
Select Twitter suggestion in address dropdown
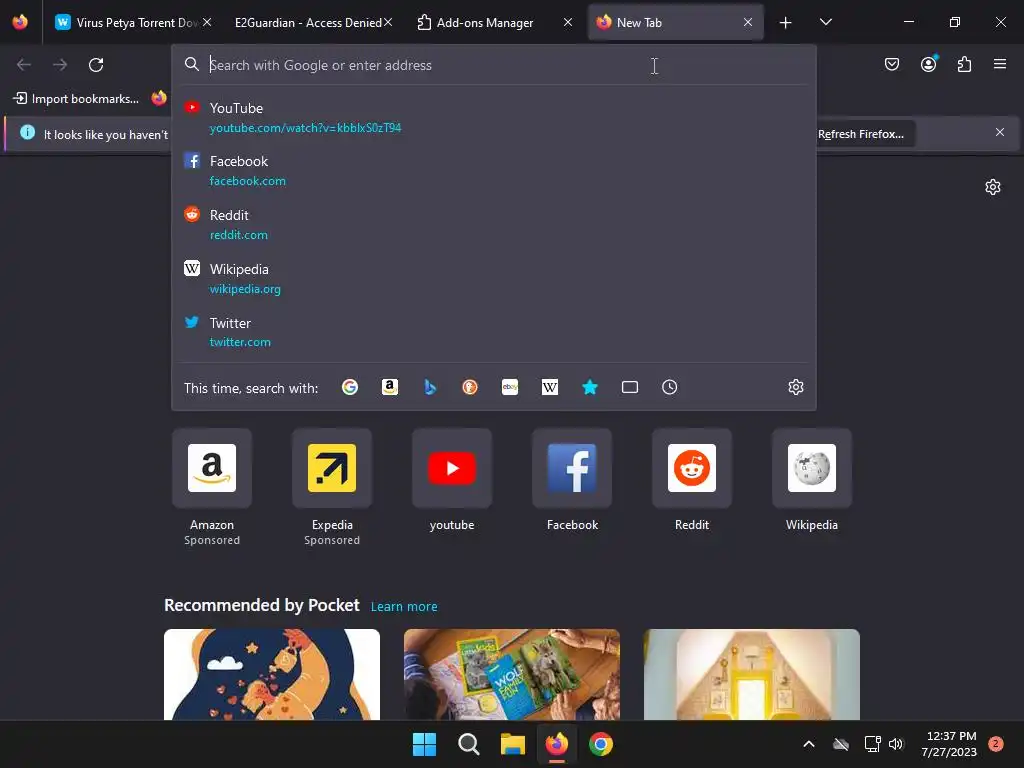pos(494,332)
